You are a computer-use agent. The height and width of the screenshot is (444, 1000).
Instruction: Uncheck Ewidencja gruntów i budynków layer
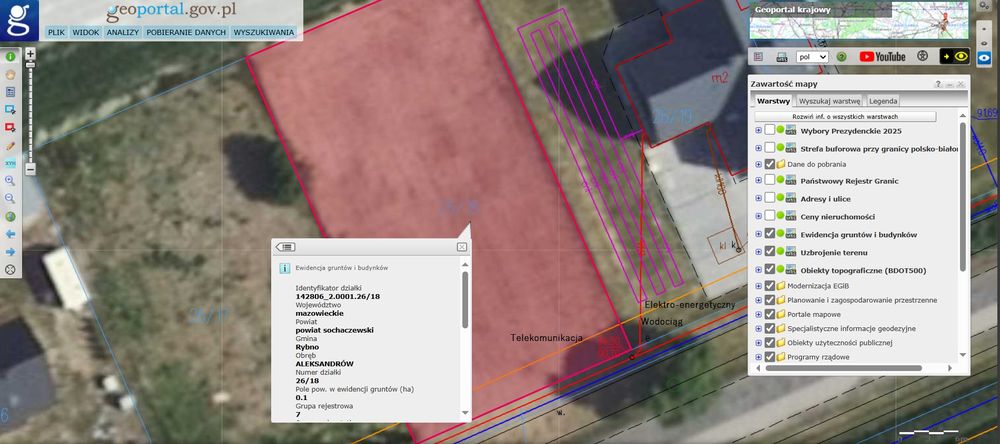coord(770,234)
